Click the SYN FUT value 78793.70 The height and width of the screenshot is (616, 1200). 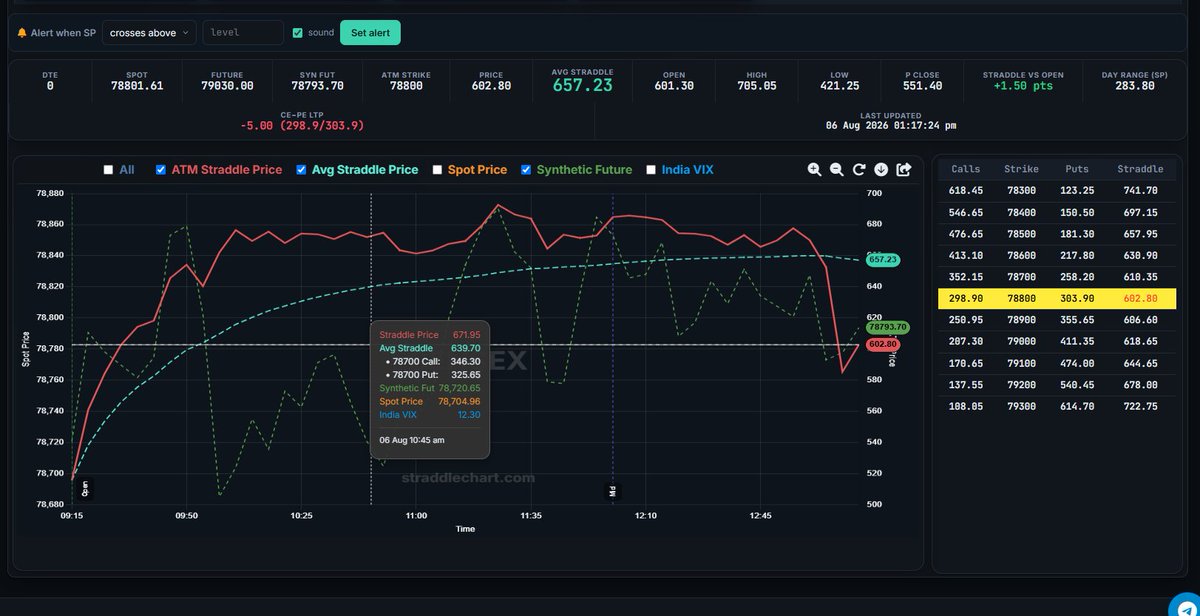[x=318, y=86]
